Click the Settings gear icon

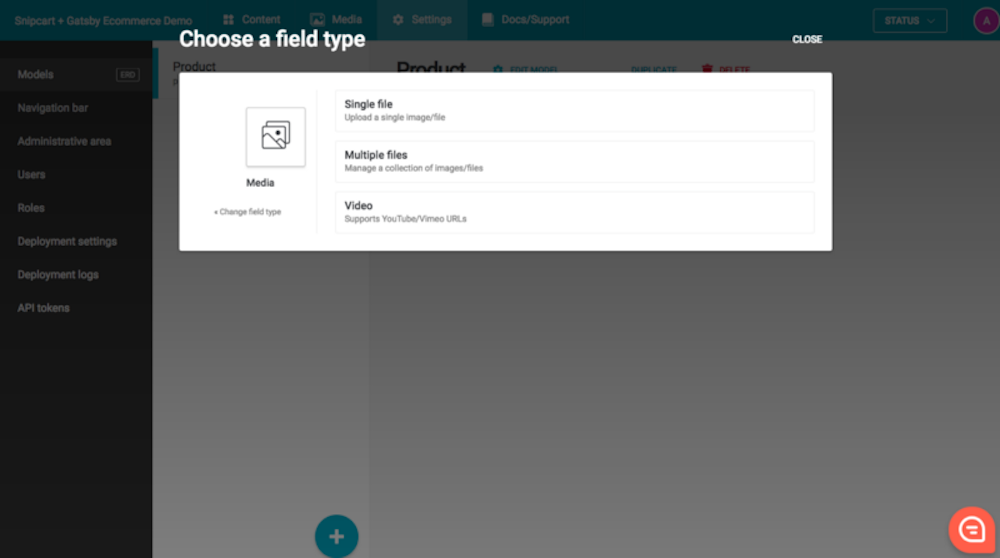(398, 20)
